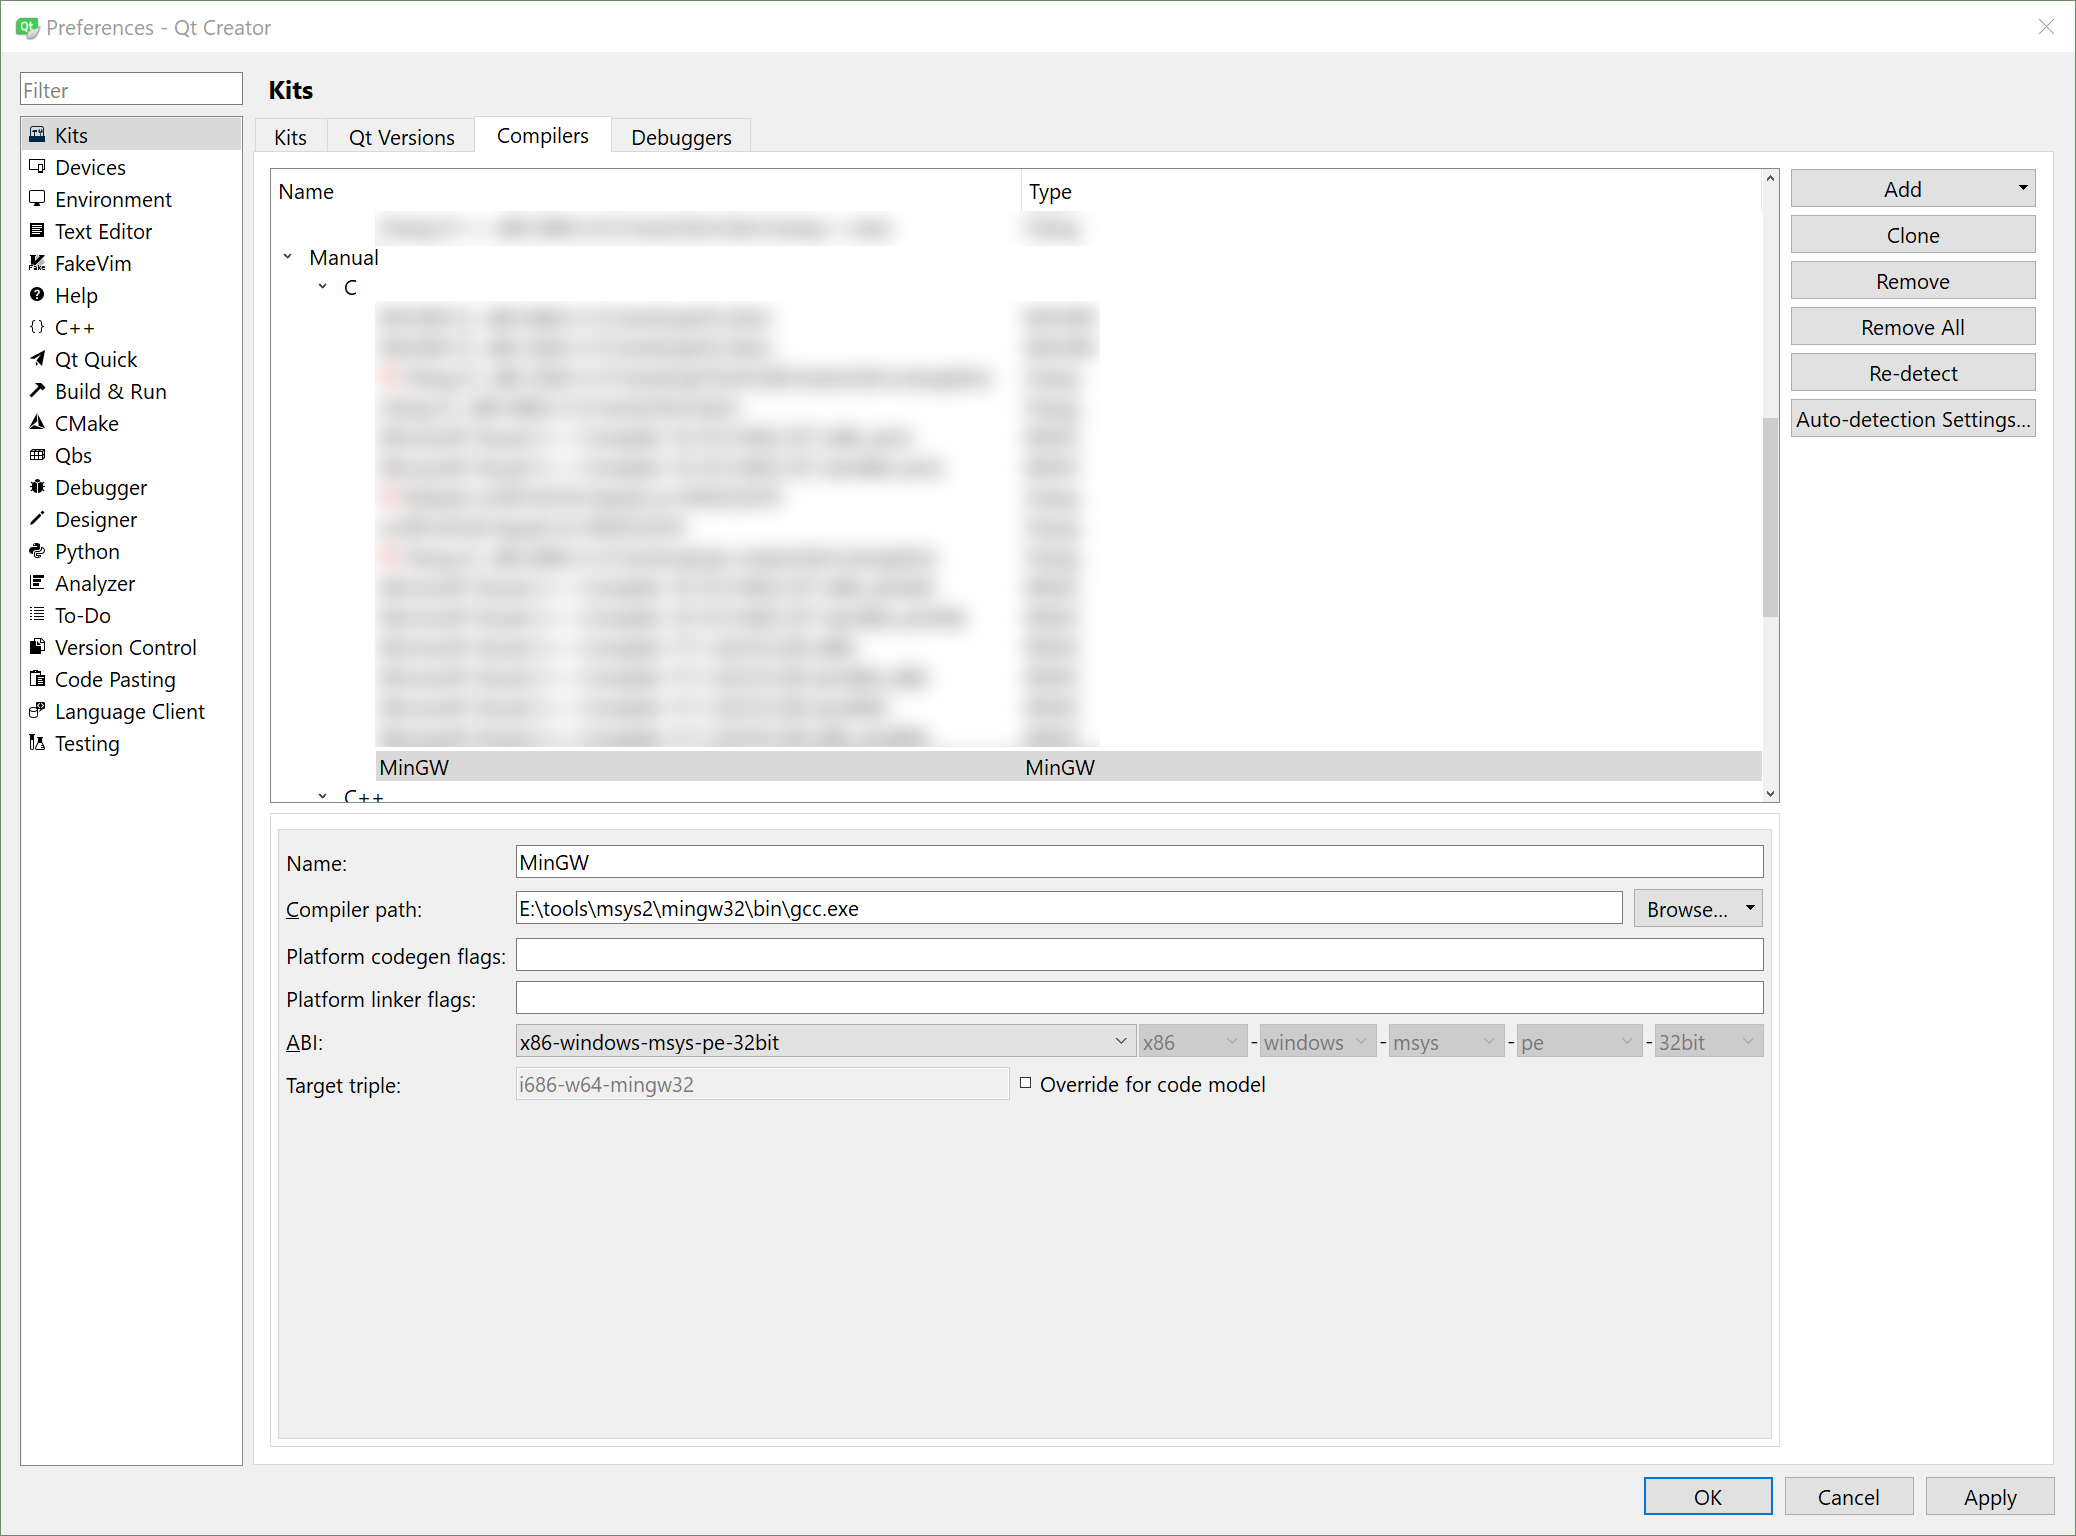Click the Compiler path field
The height and width of the screenshot is (1536, 2076).
pos(1068,907)
